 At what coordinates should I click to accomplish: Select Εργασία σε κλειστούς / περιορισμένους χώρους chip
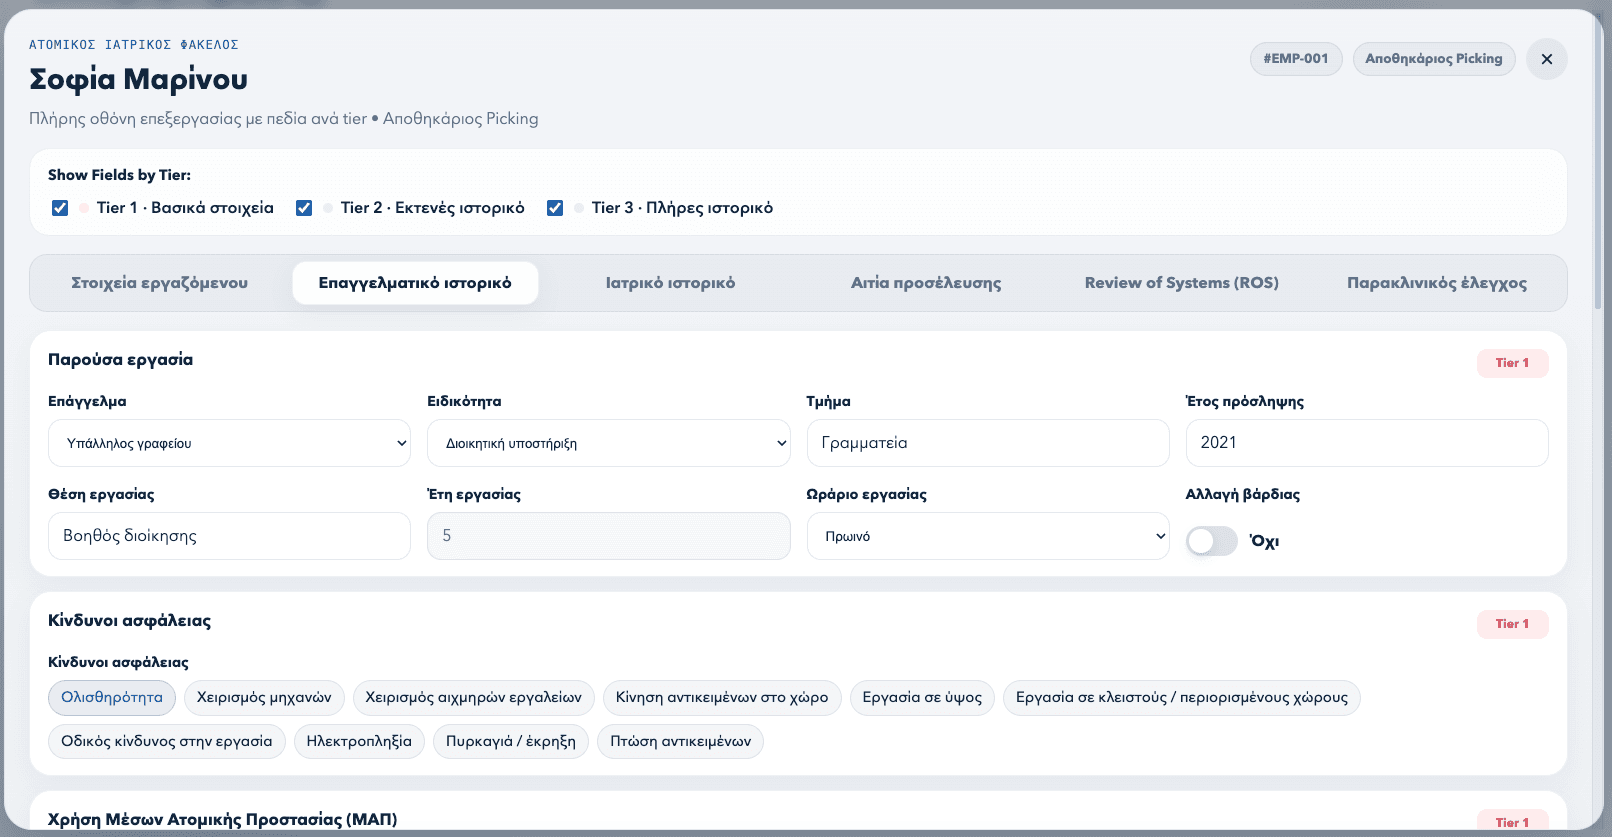(x=1182, y=698)
